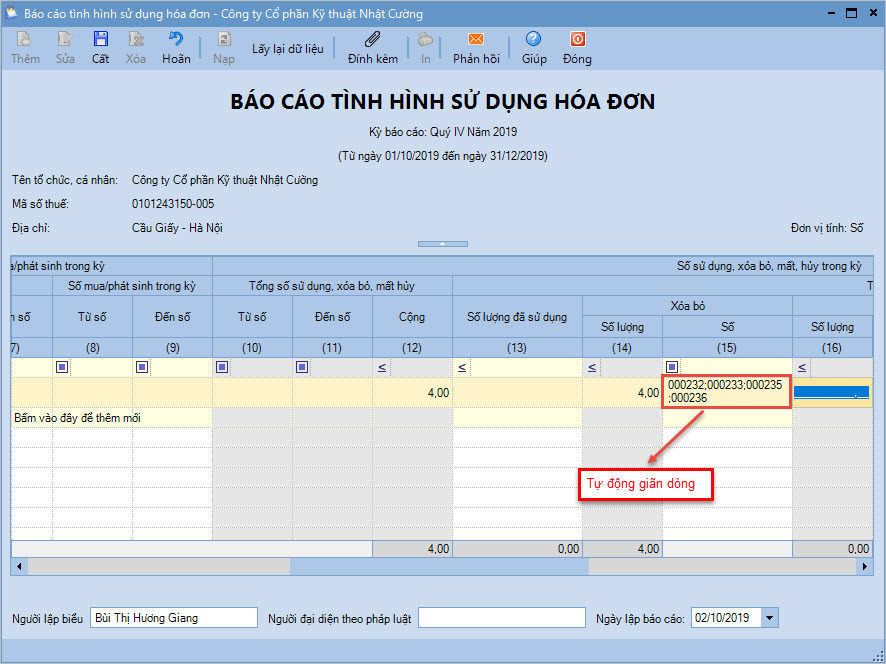This screenshot has width=886, height=664.
Task: Select the cell containing 000232;000233;000235
Action: point(727,391)
